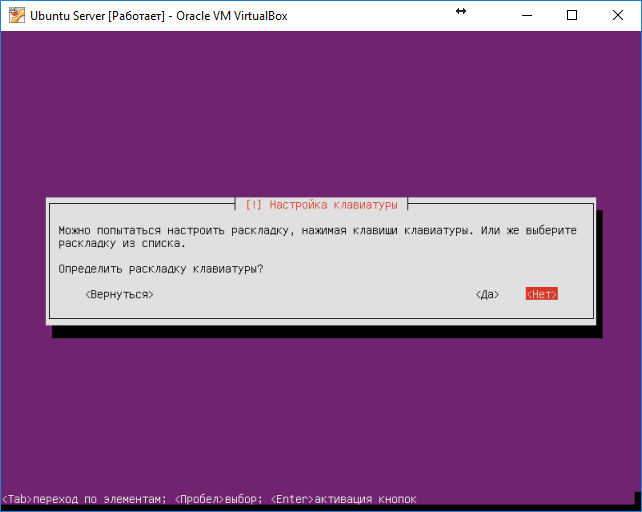Click the text "раскладку из списка."

pos(122,244)
